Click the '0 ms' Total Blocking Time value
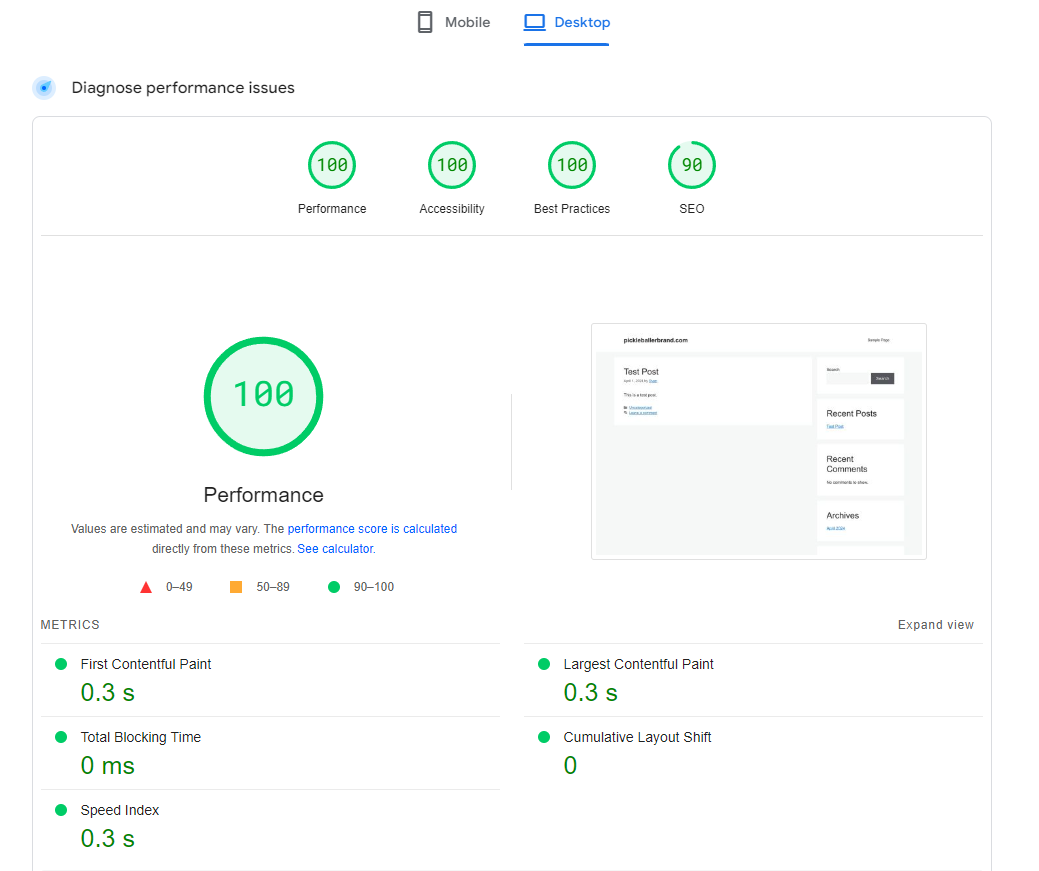1039x871 pixels. [107, 766]
